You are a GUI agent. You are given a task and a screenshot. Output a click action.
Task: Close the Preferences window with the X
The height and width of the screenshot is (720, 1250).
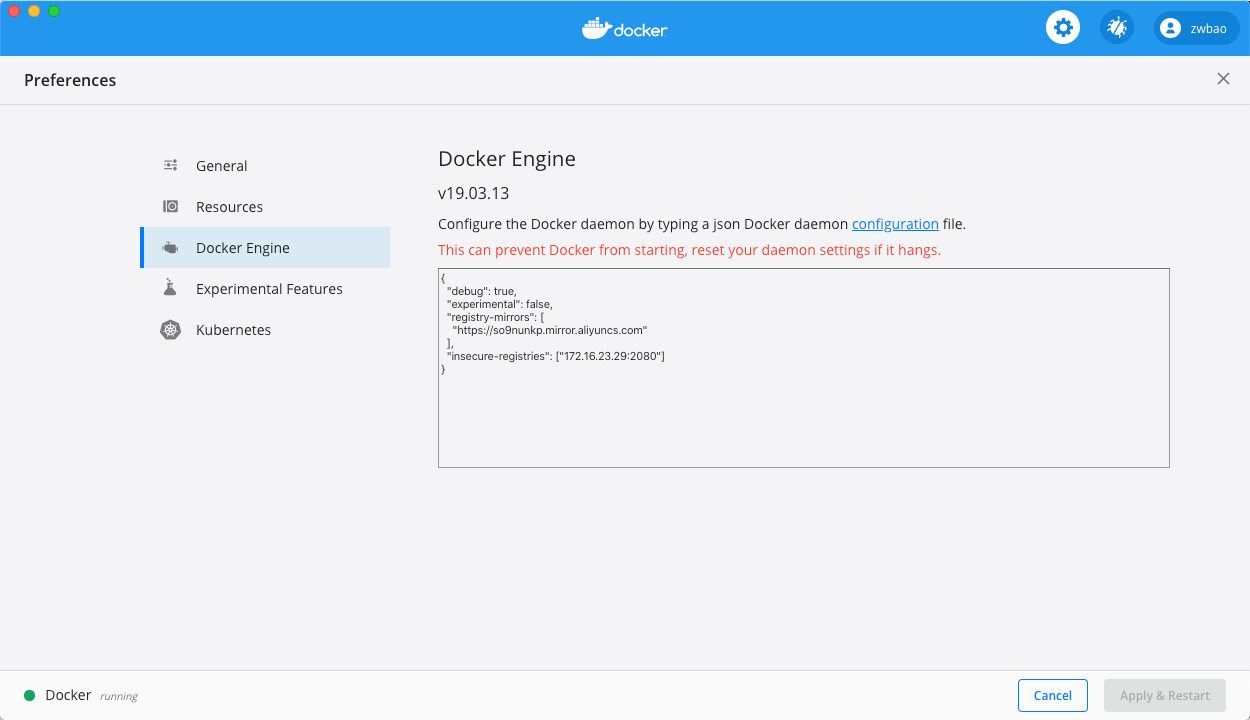pos(1223,78)
